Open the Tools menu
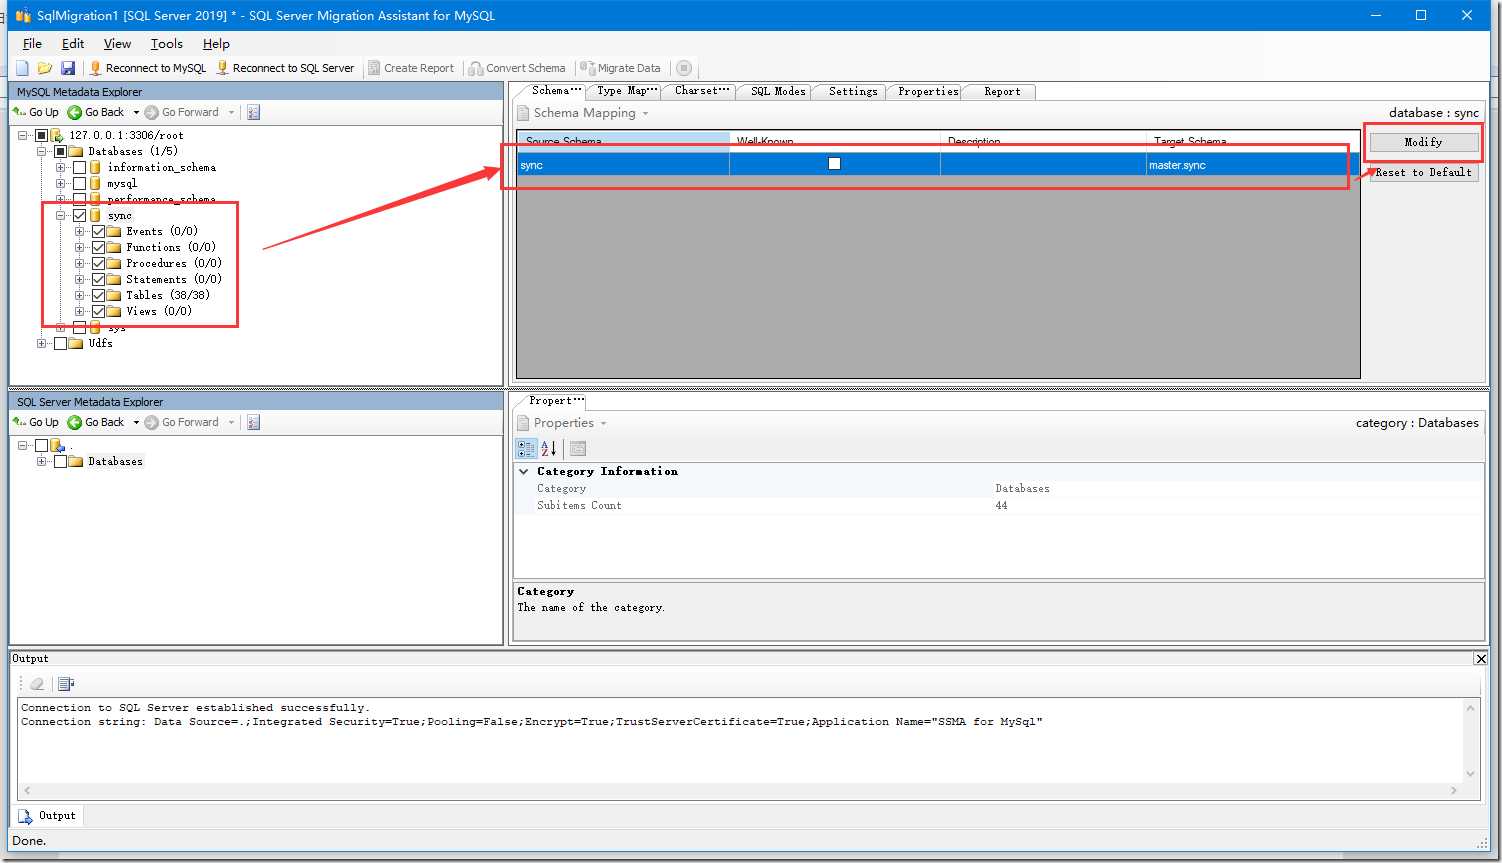The width and height of the screenshot is (1502, 863). click(x=167, y=43)
